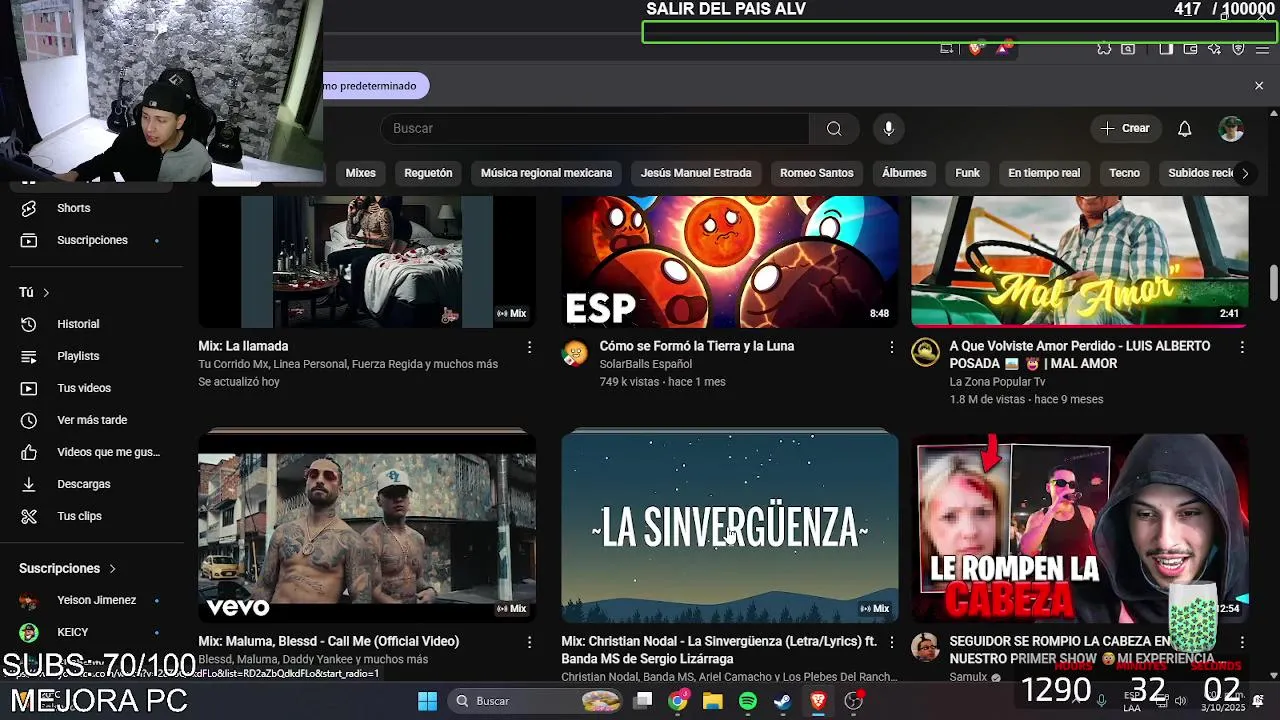Open the Yeison Jimenez subscription

click(x=92, y=600)
